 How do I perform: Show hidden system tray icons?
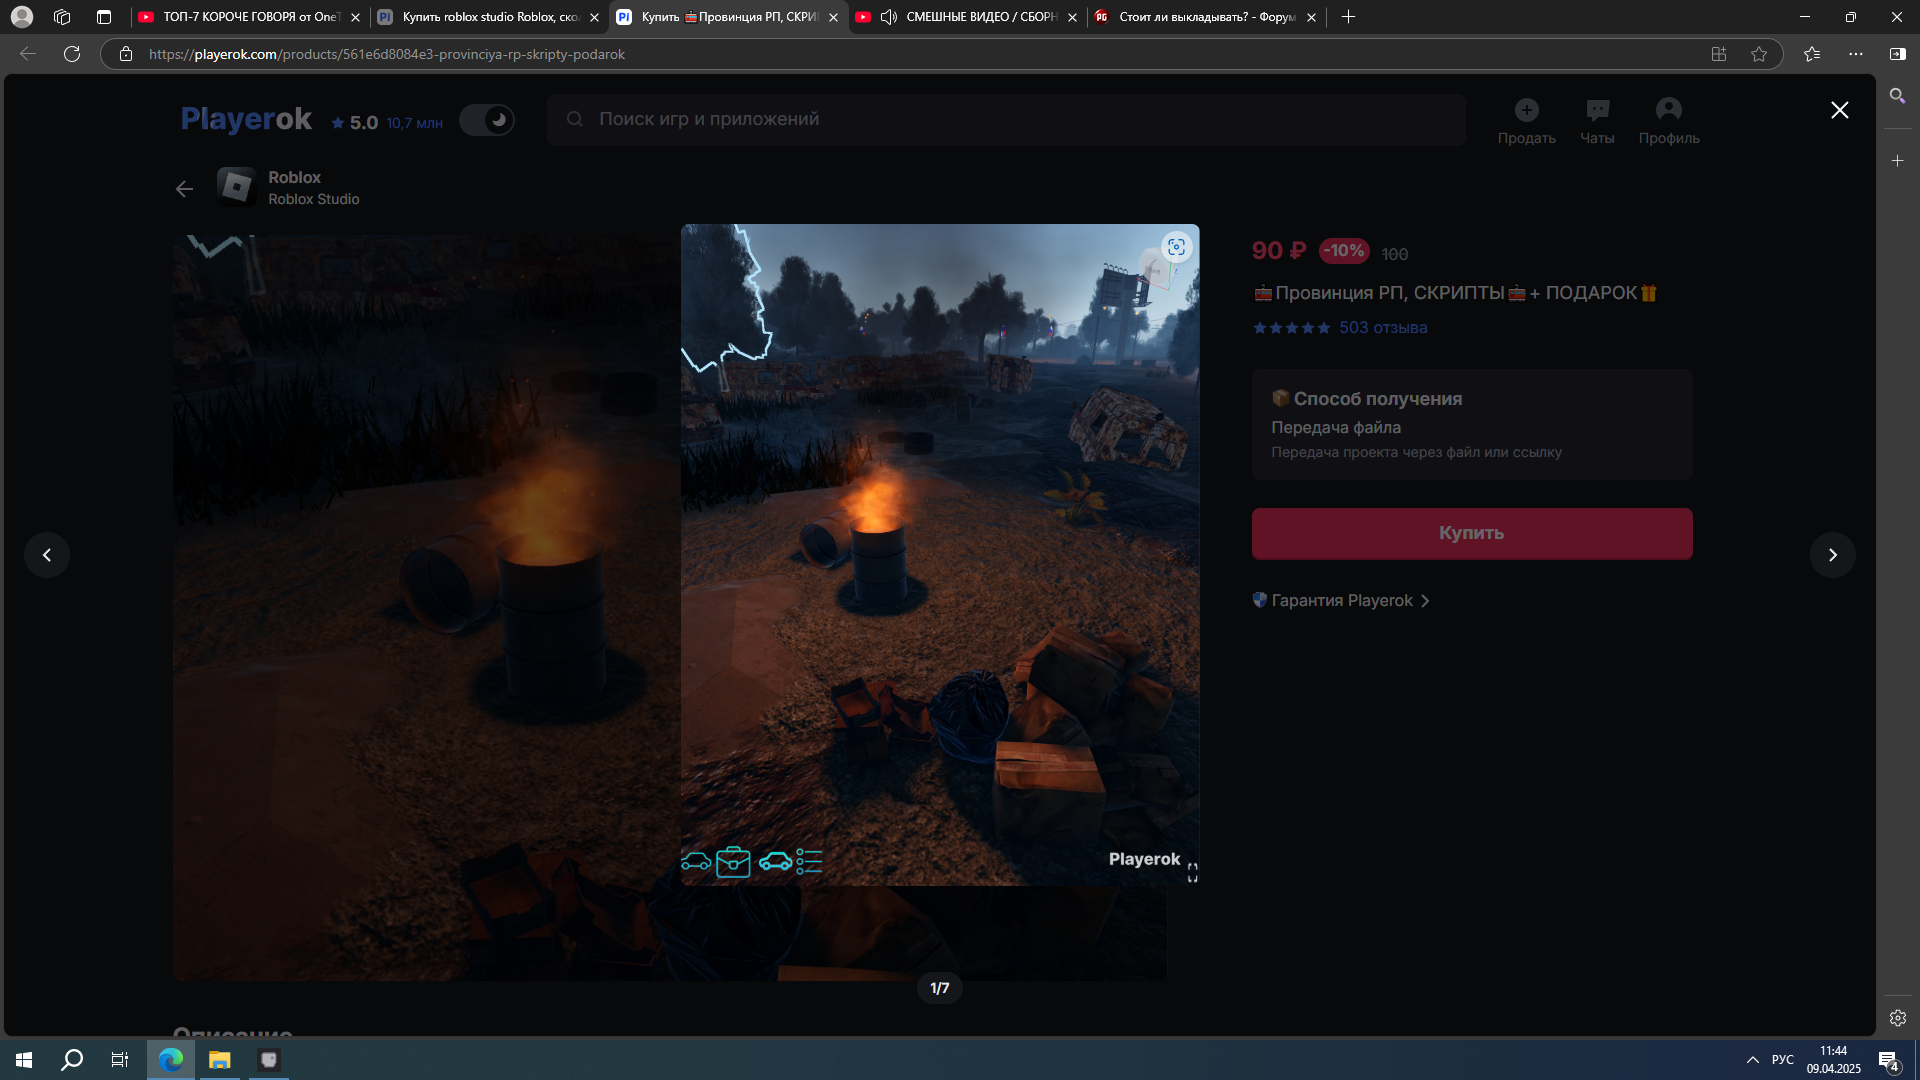tap(1752, 1060)
